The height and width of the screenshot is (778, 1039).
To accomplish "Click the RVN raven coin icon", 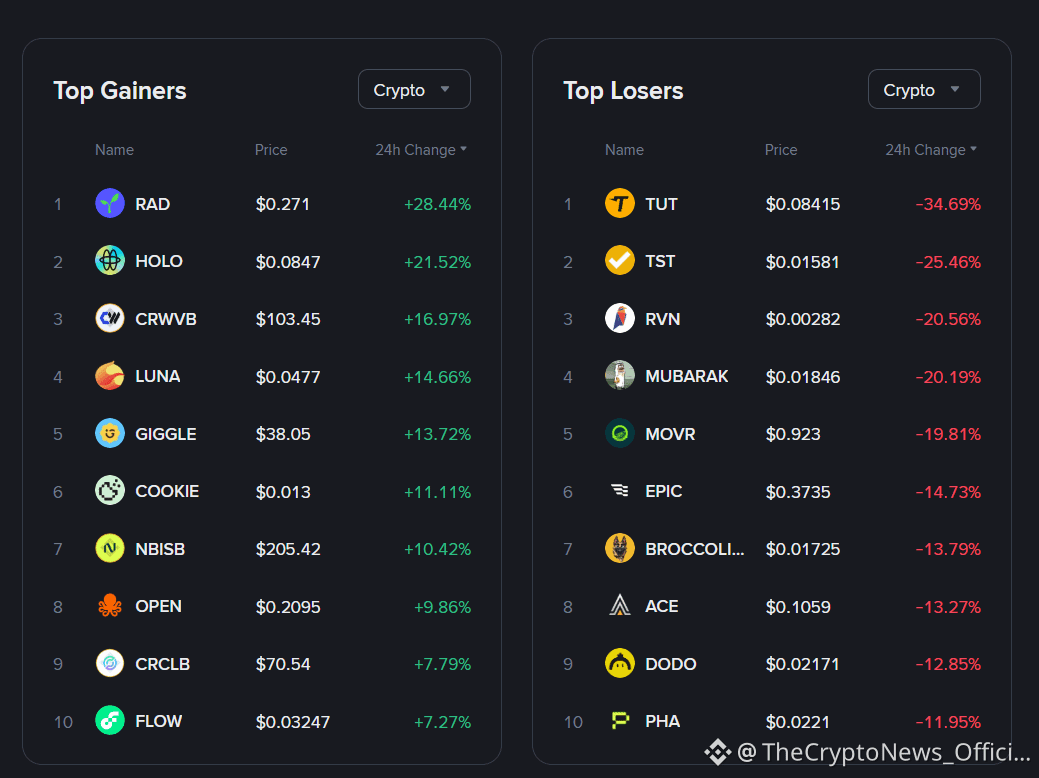I will pyautogui.click(x=620, y=319).
